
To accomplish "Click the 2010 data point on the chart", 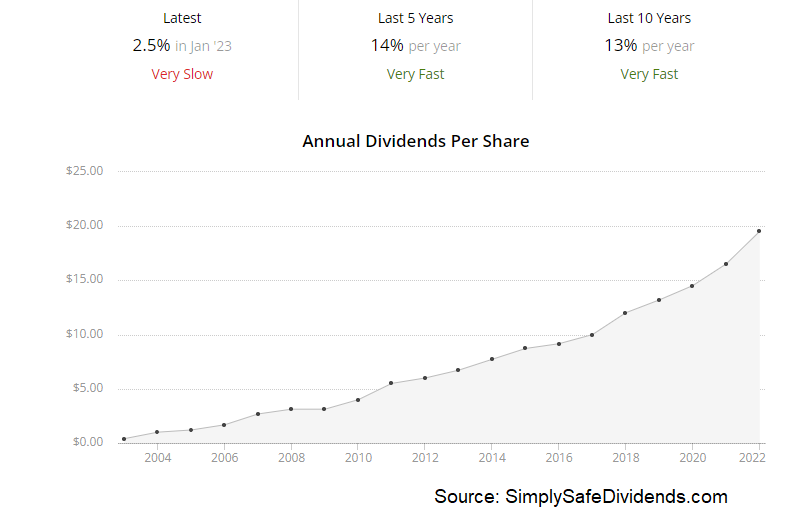I will point(358,400).
